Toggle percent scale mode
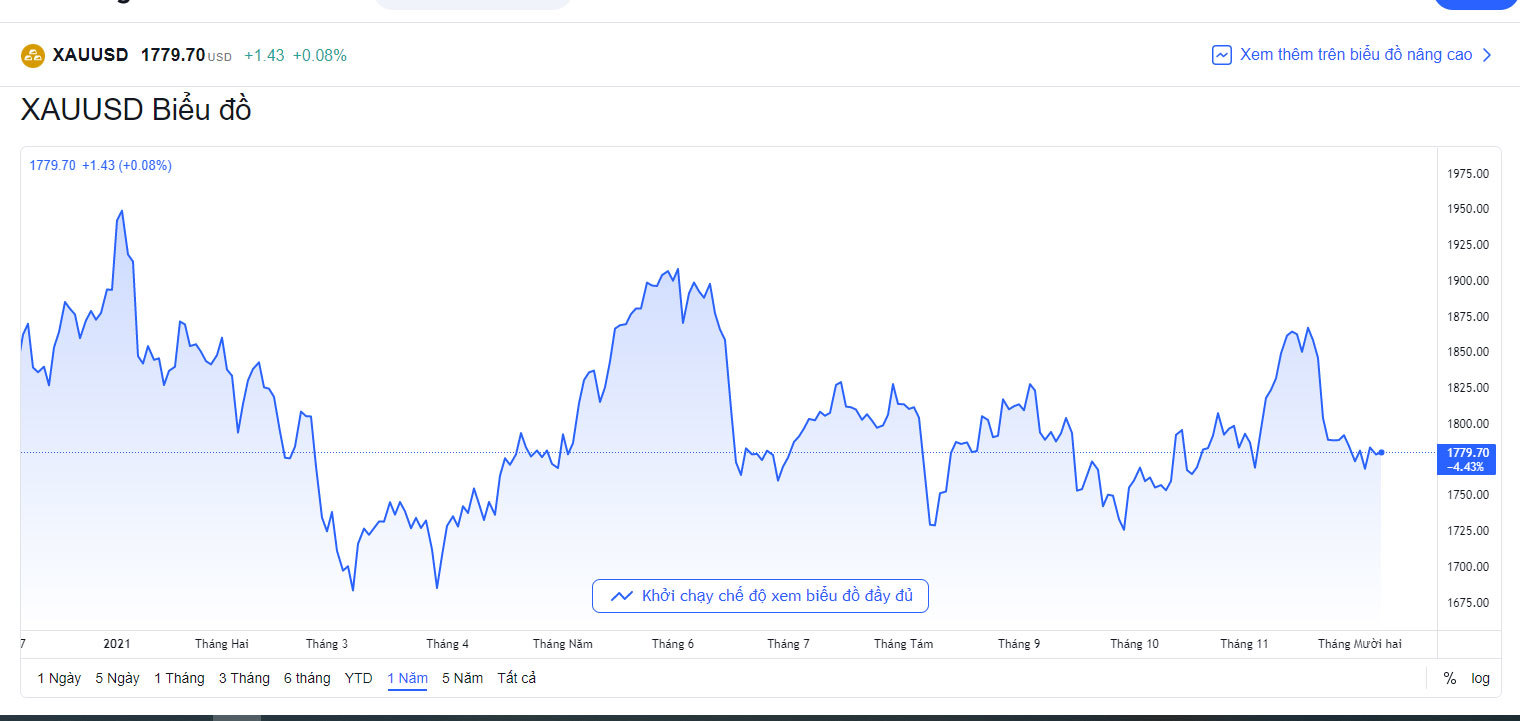 (1449, 678)
